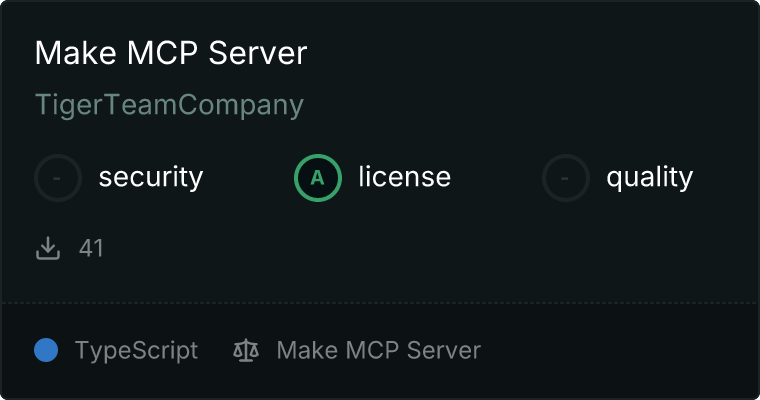Select the security label text

pyautogui.click(x=150, y=178)
